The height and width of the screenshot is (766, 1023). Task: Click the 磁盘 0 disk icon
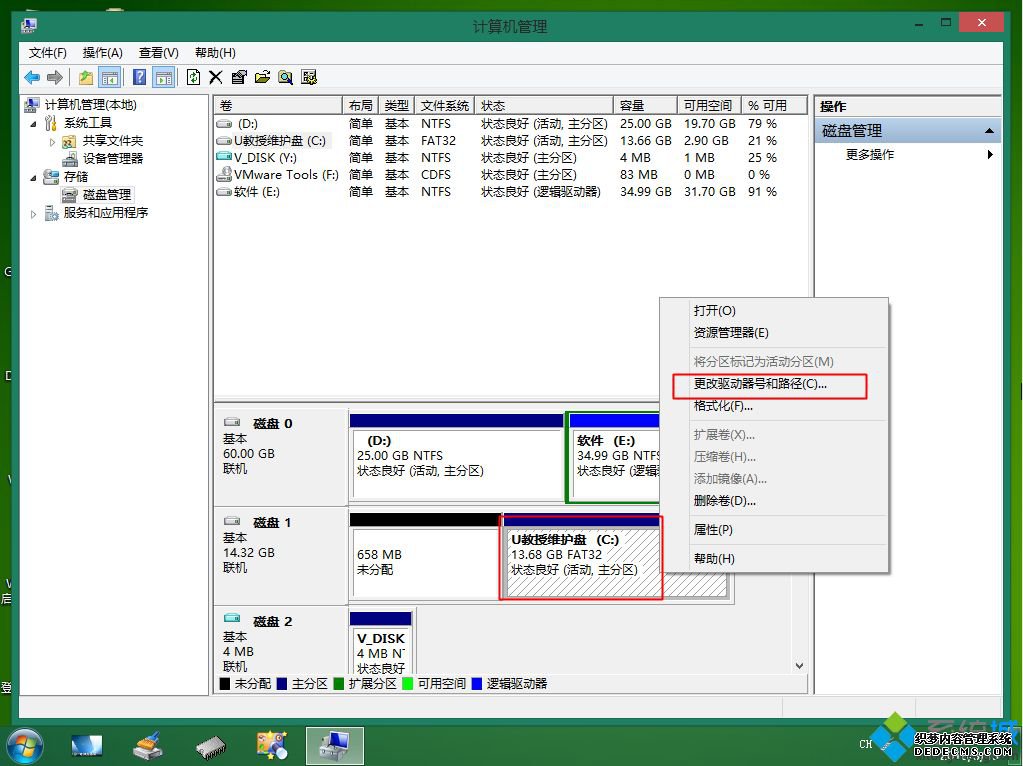232,422
